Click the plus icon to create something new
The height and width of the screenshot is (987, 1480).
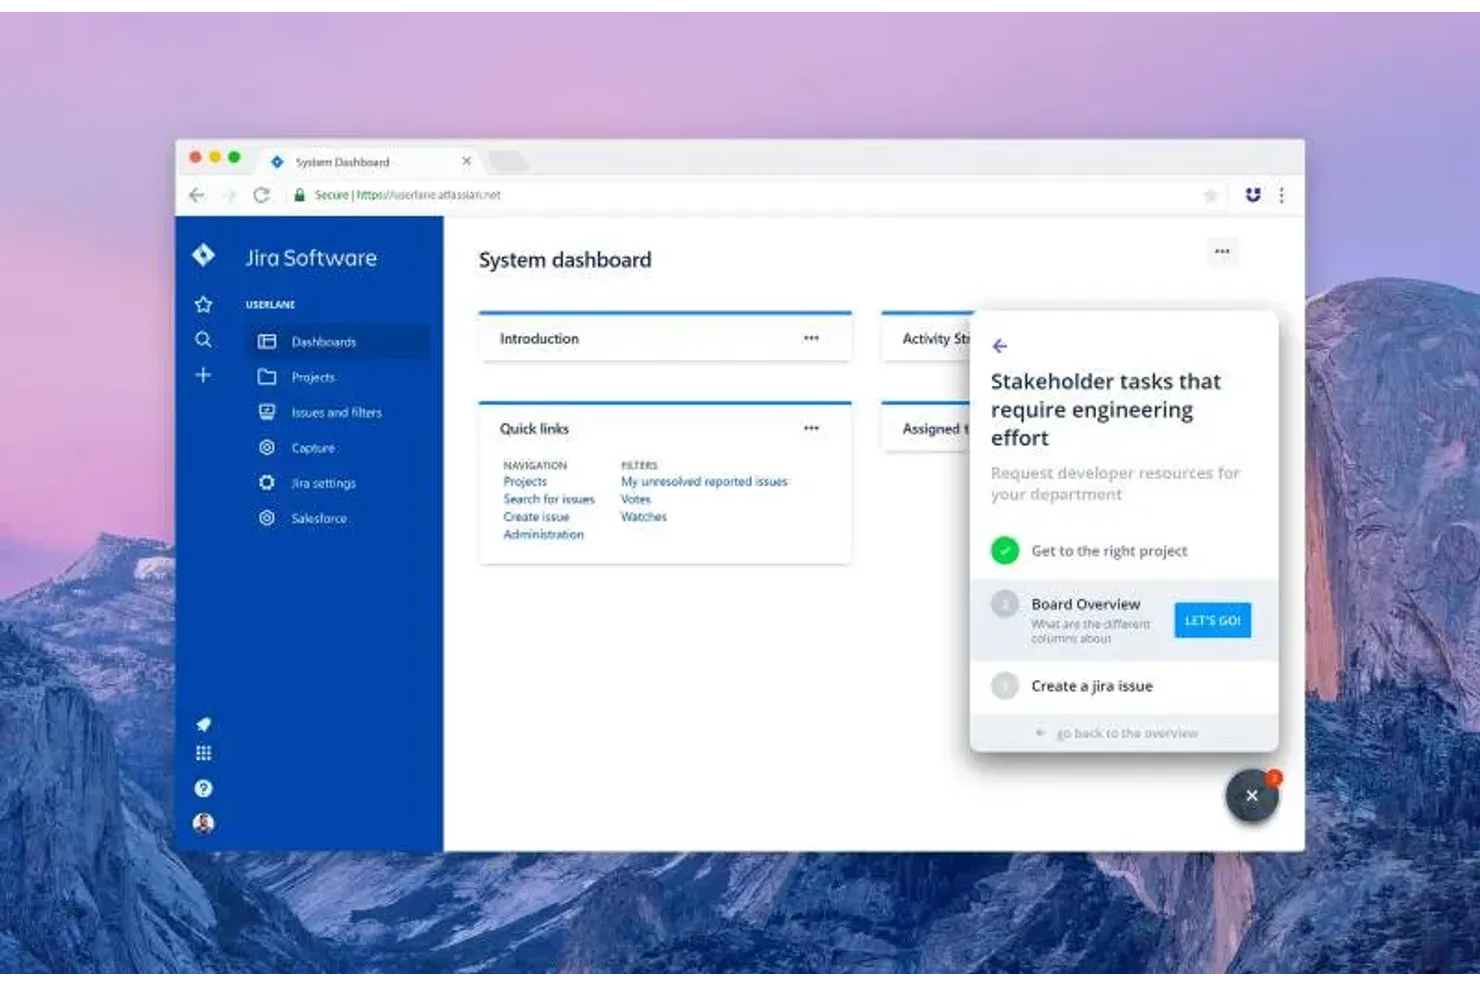point(203,375)
